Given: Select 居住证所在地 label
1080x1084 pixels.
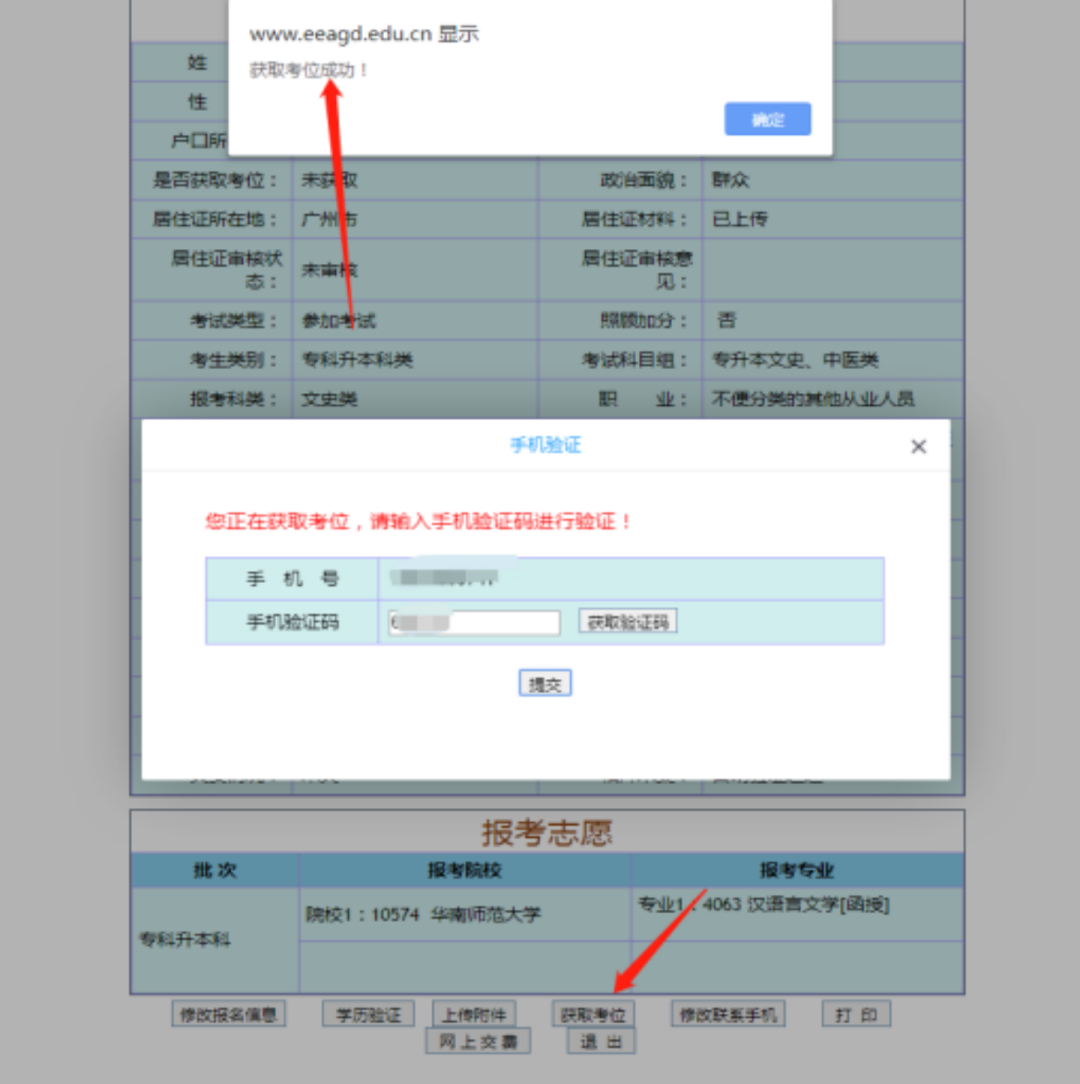Looking at the screenshot, I should tap(215, 220).
